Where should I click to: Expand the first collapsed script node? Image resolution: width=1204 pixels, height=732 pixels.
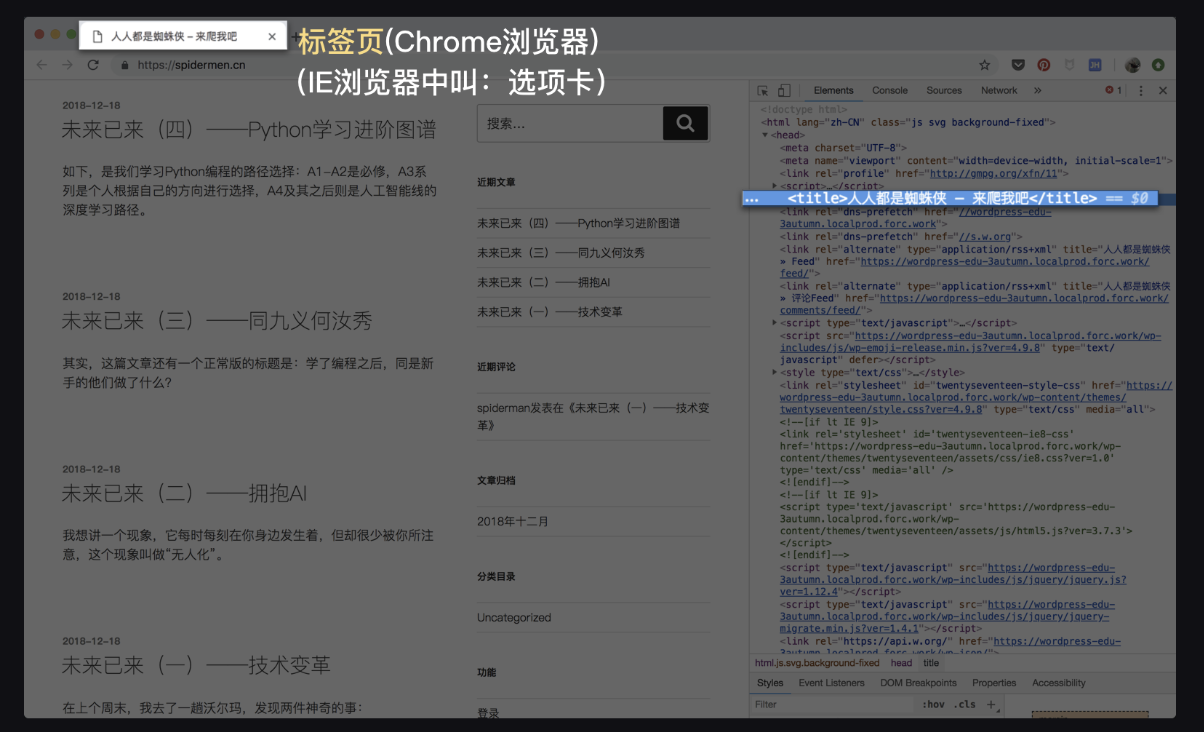click(x=775, y=185)
